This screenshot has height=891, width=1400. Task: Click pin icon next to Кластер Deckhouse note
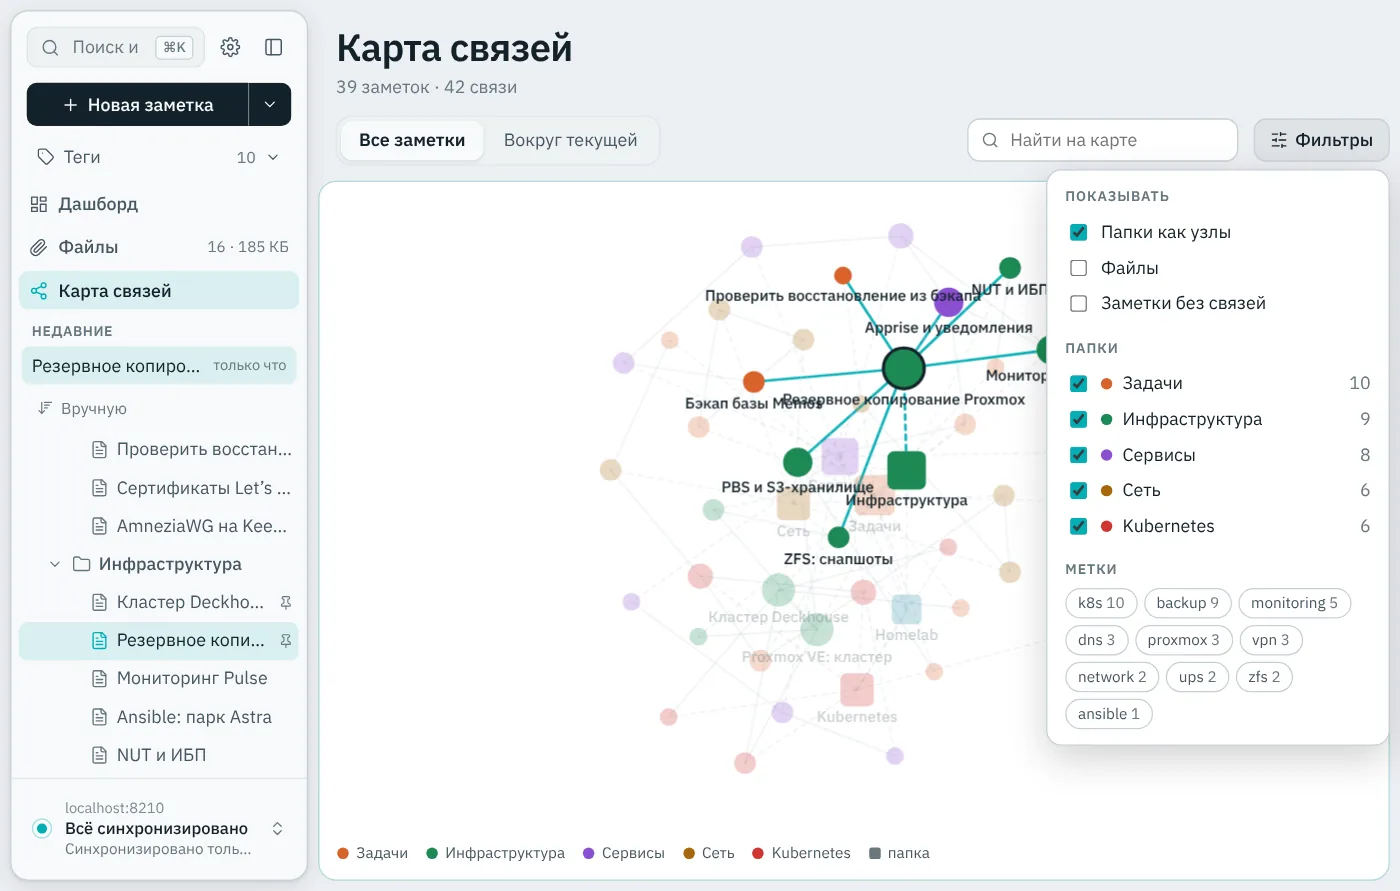(x=285, y=602)
